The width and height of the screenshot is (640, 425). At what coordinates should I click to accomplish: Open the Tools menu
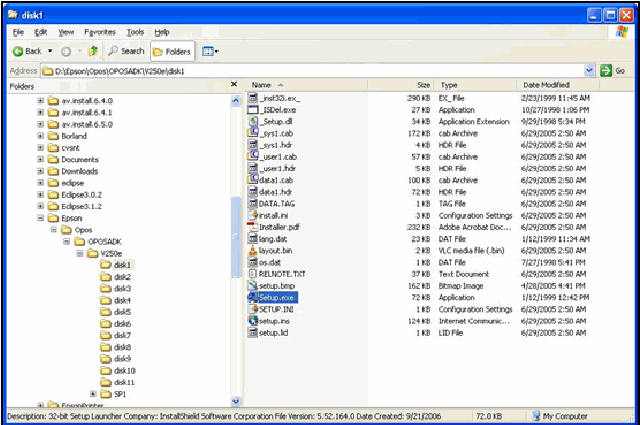[135, 32]
